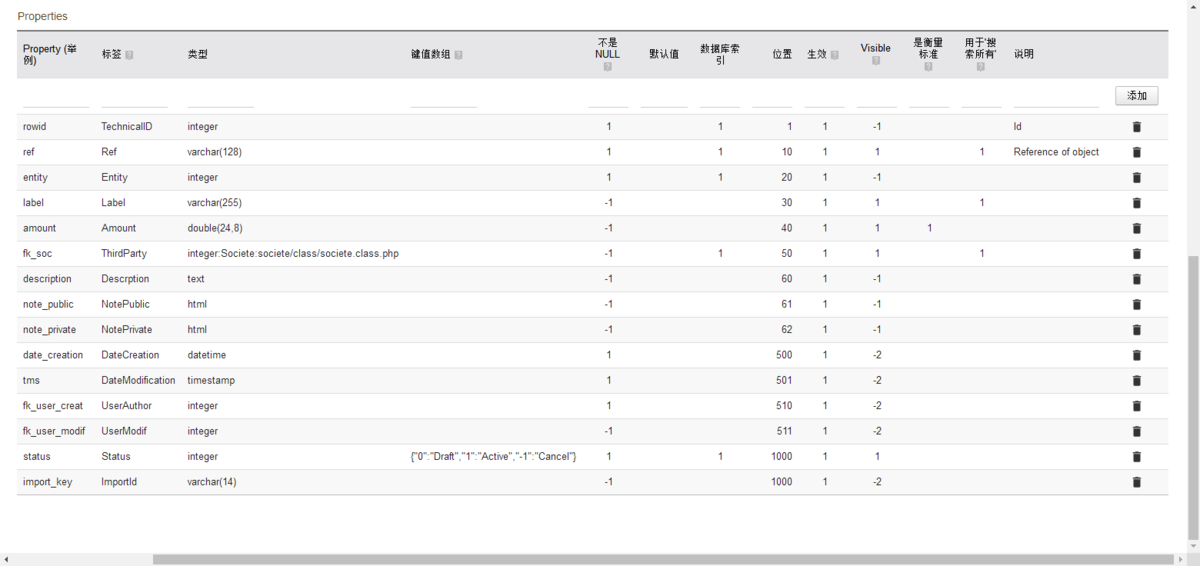Select the 'ImportId' label cell

coord(120,482)
